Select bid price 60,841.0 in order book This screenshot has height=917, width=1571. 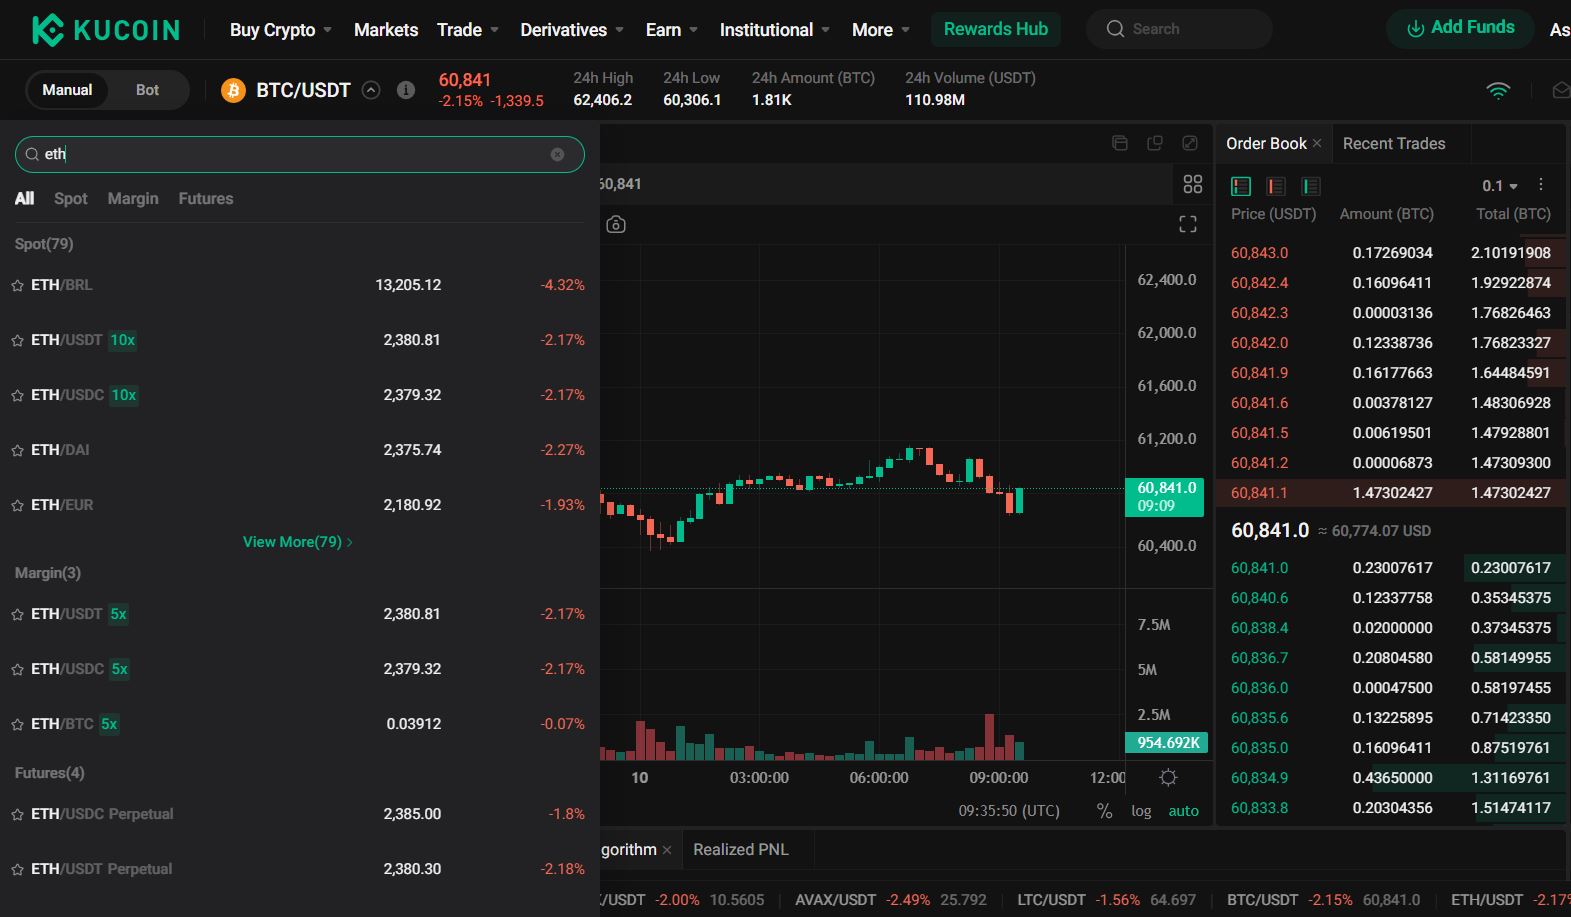1259,568
